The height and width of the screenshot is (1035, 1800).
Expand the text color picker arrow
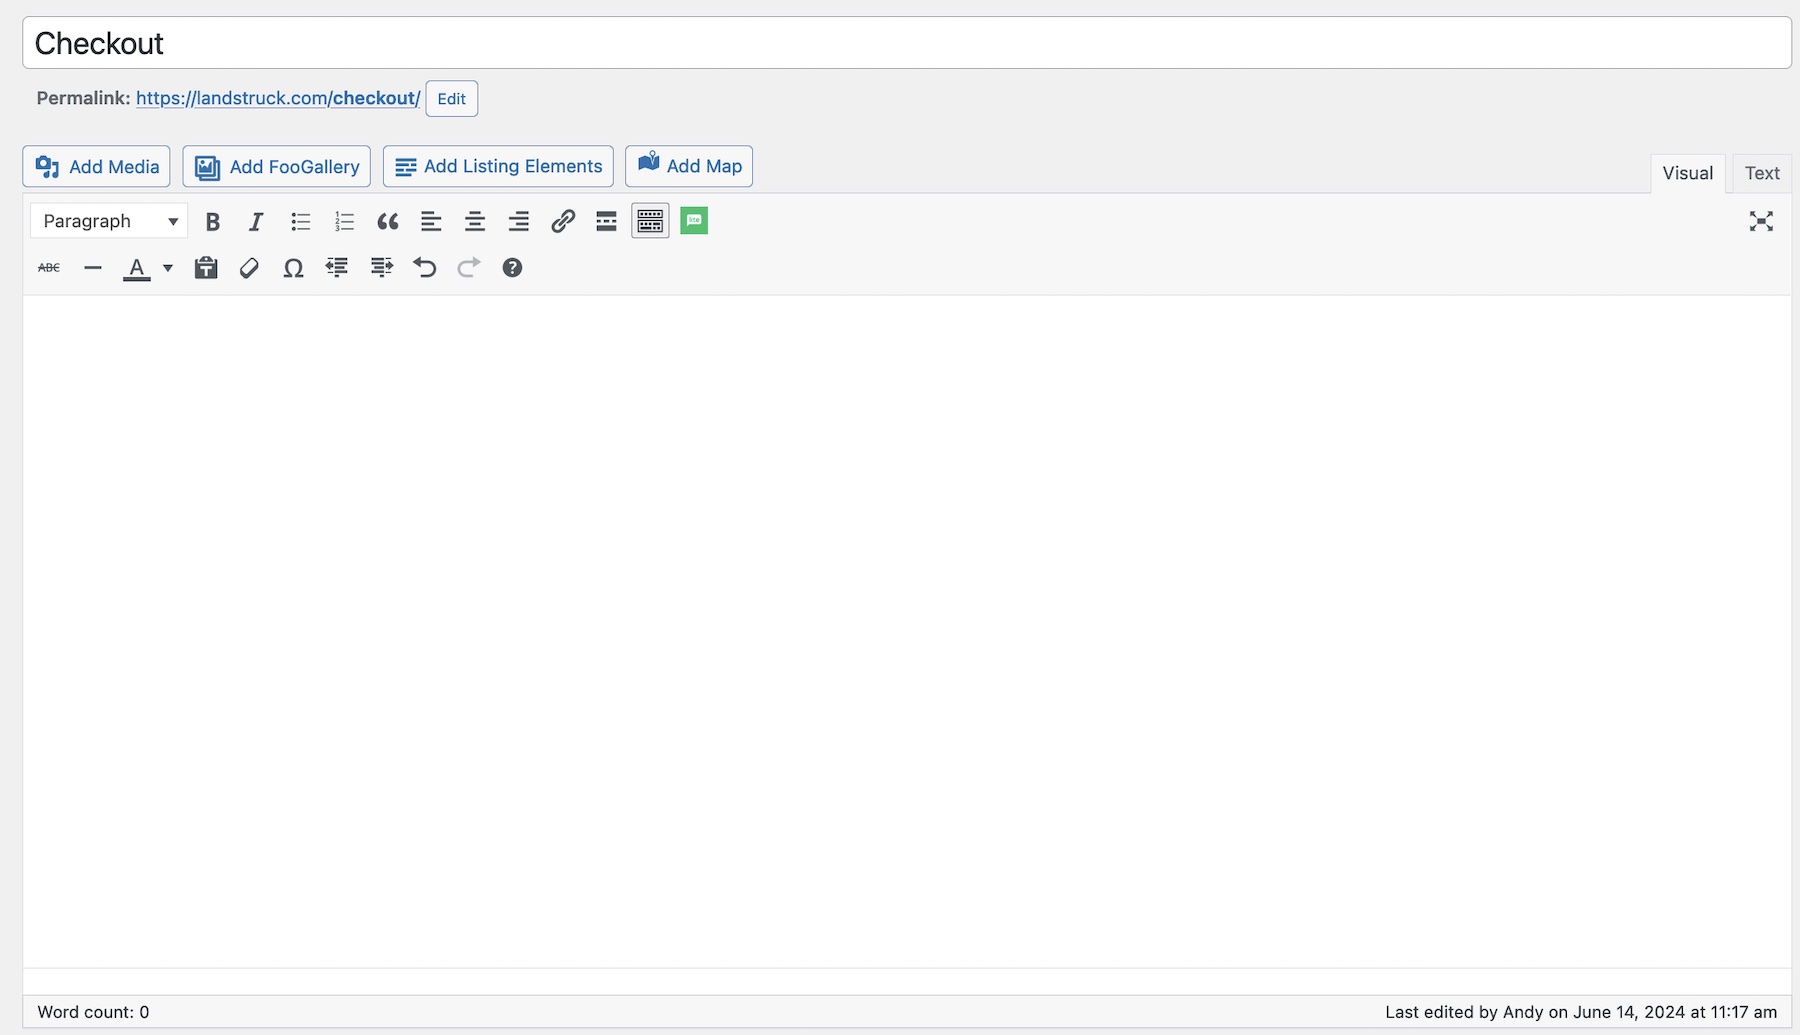(168, 268)
